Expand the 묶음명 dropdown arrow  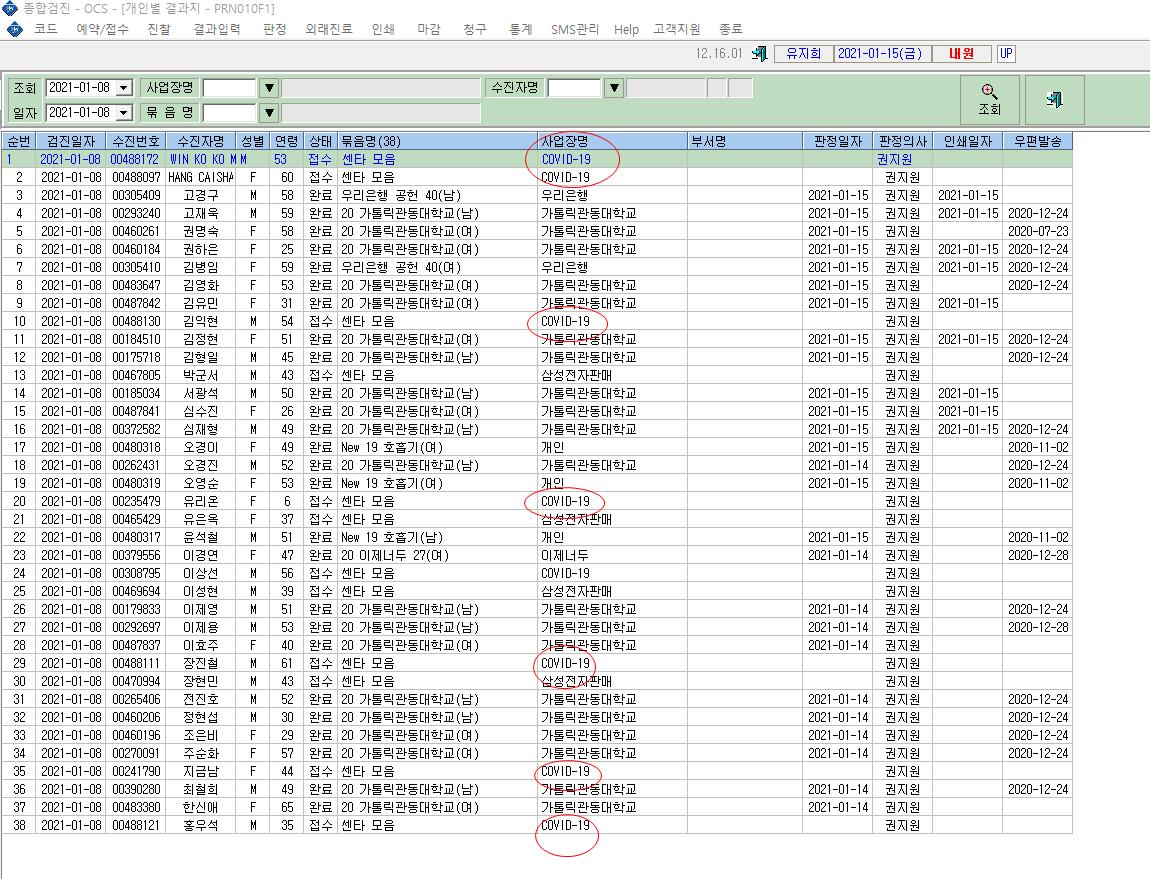pyautogui.click(x=269, y=113)
